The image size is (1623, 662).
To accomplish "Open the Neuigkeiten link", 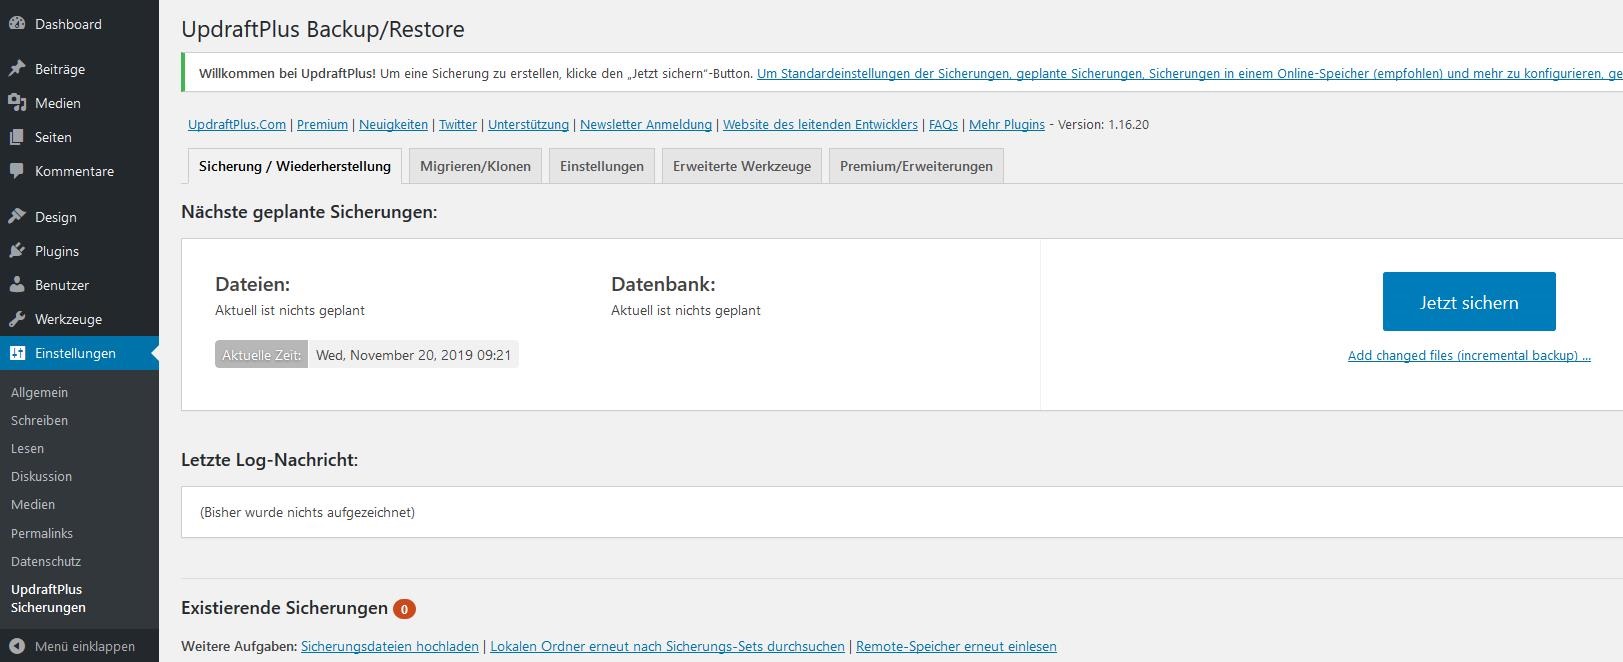I will [393, 124].
